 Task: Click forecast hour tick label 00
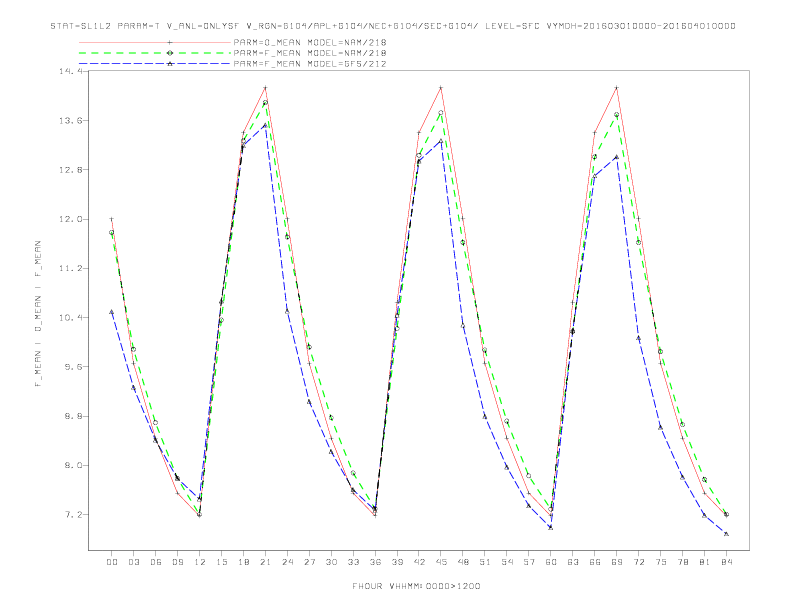click(112, 562)
